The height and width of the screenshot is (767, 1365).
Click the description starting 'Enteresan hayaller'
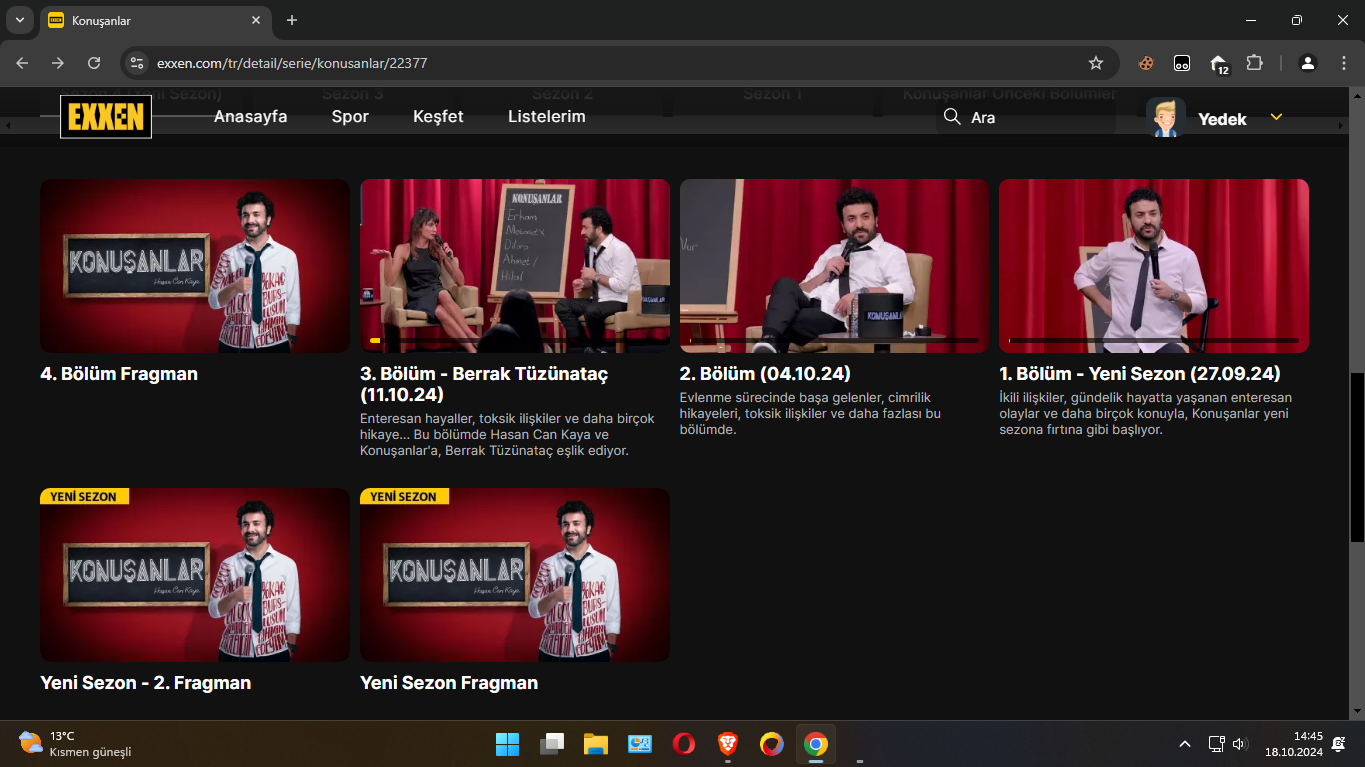click(508, 435)
